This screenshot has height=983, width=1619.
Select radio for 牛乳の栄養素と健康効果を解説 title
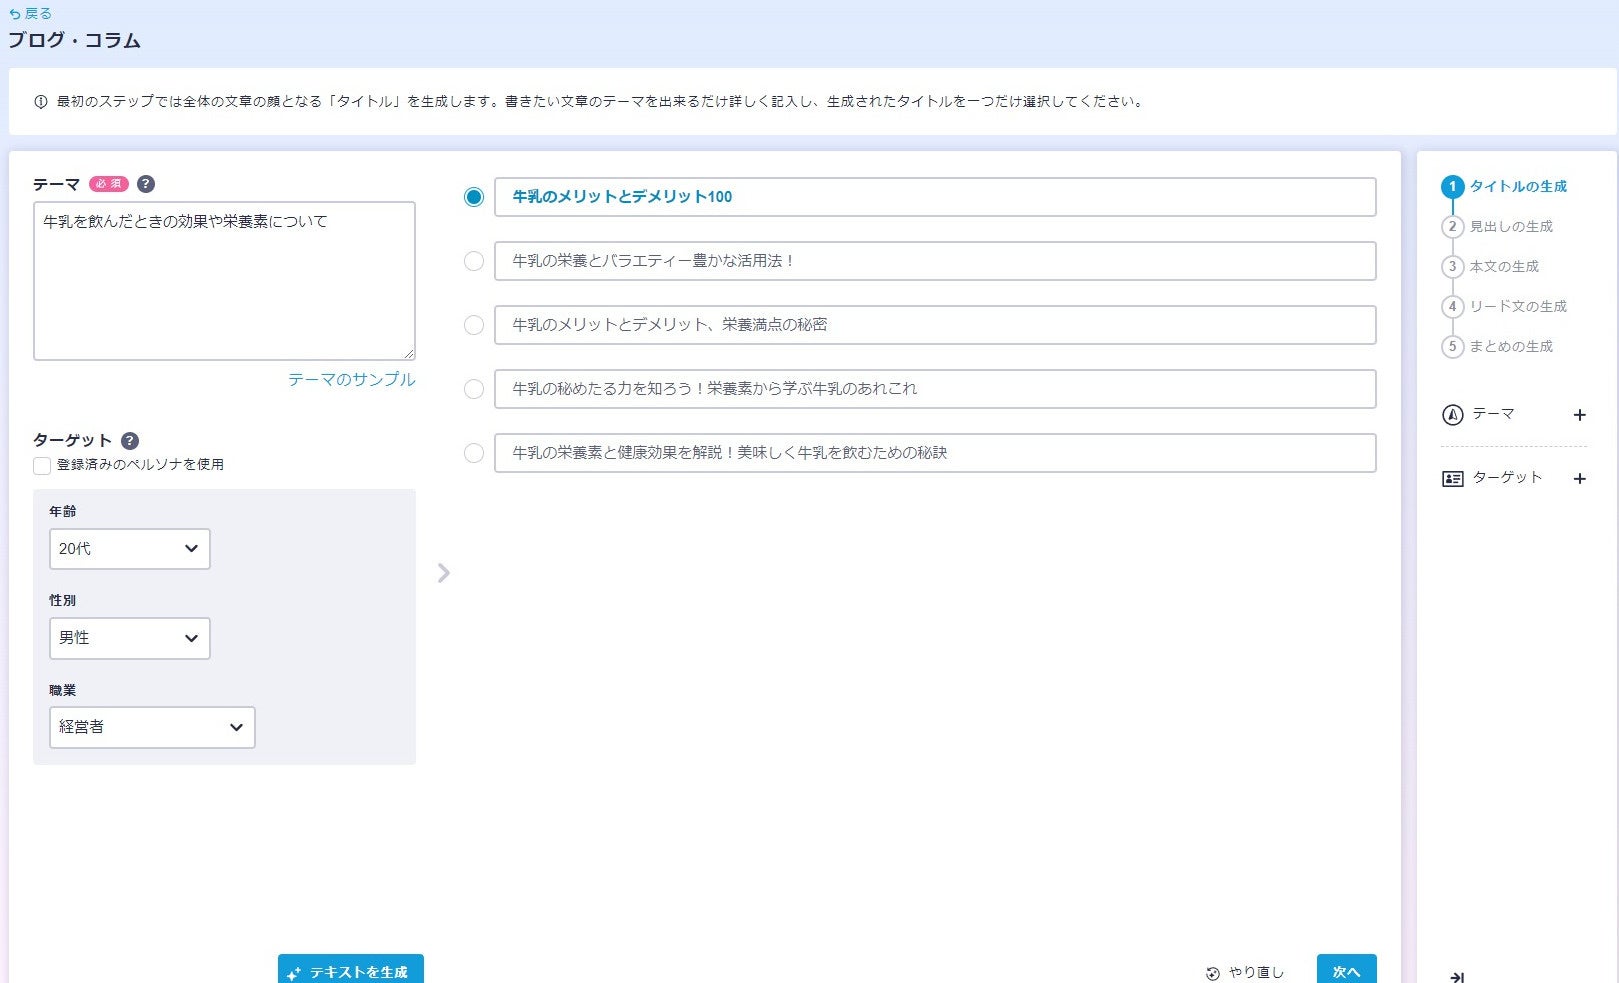tap(474, 453)
